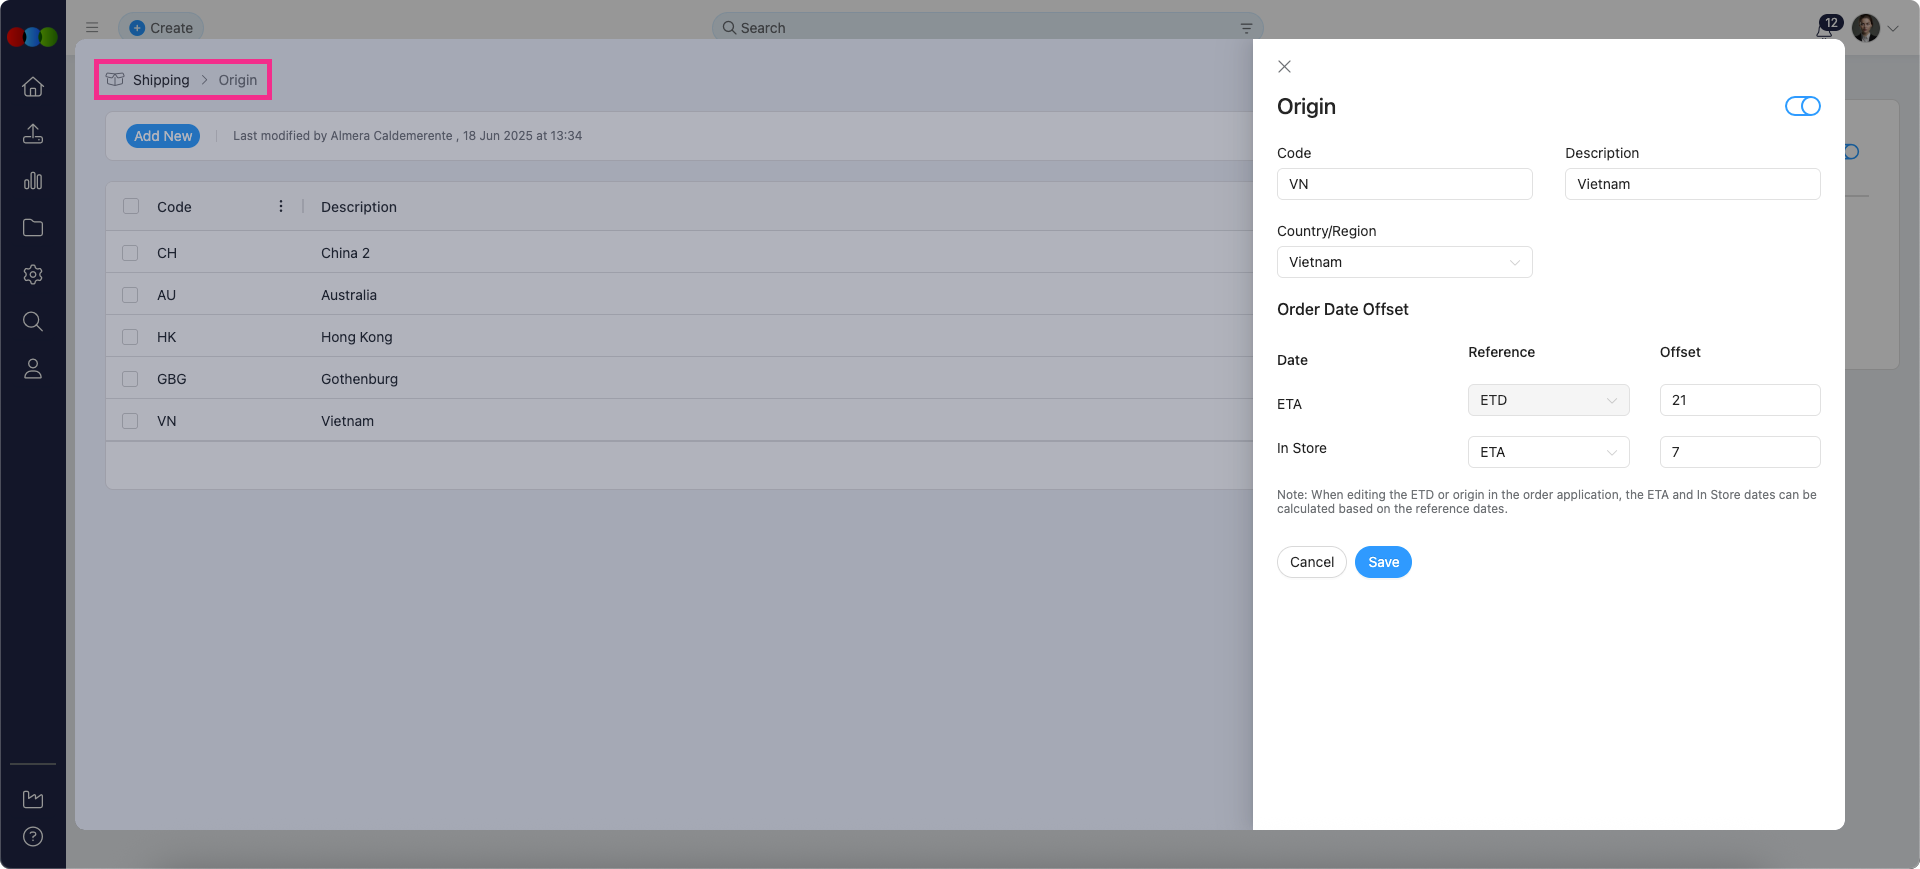Viewport: 1920px width, 869px height.
Task: Select the Vietnam row checkbox
Action: coord(130,421)
